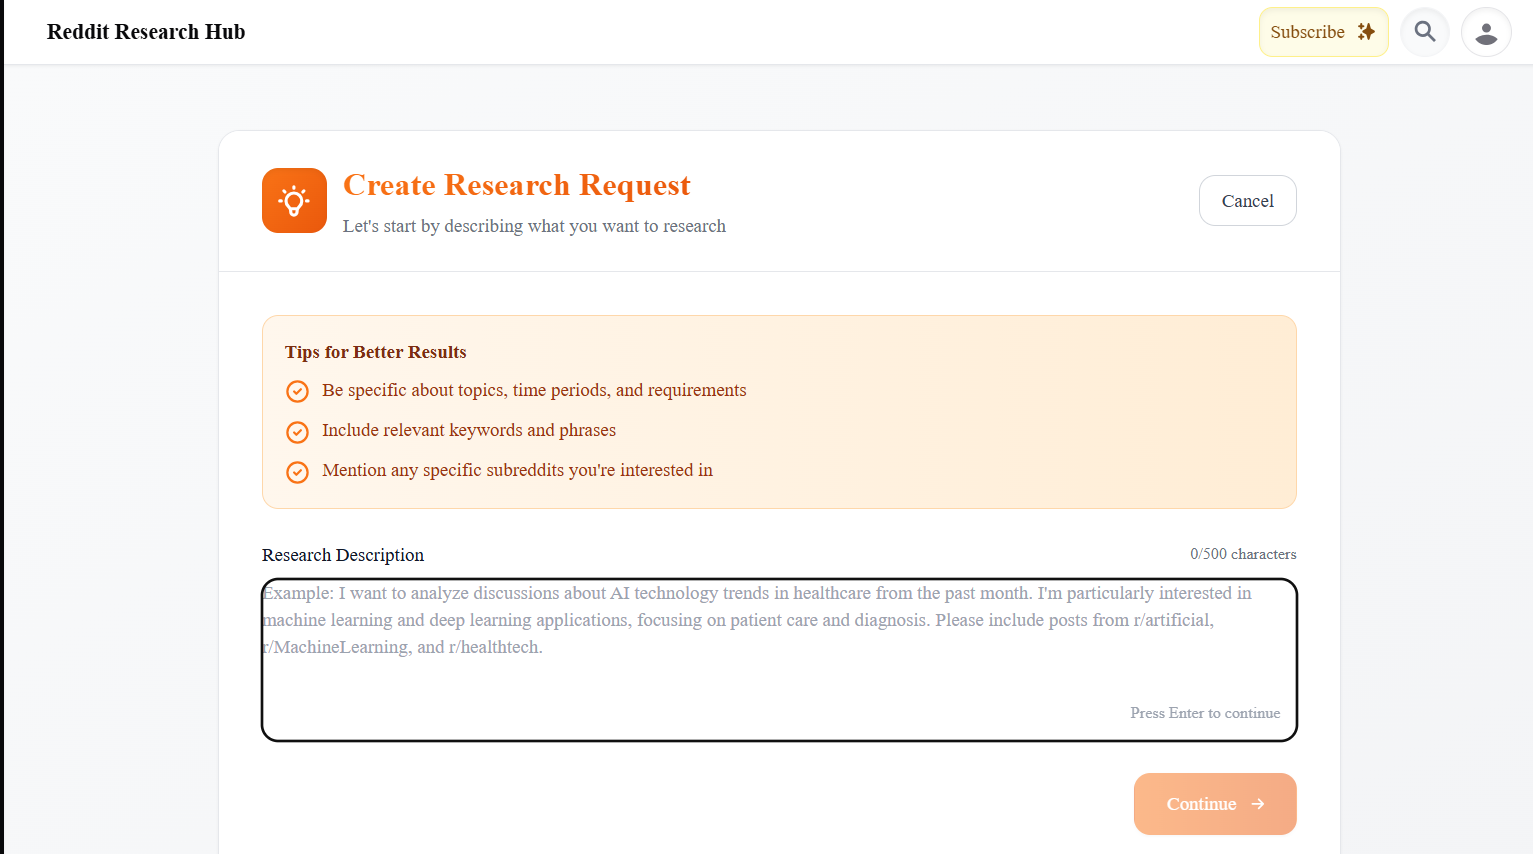Click the tip 'Be specific about topics, time periods, and requirements'
The image size is (1533, 854).
[x=534, y=390]
